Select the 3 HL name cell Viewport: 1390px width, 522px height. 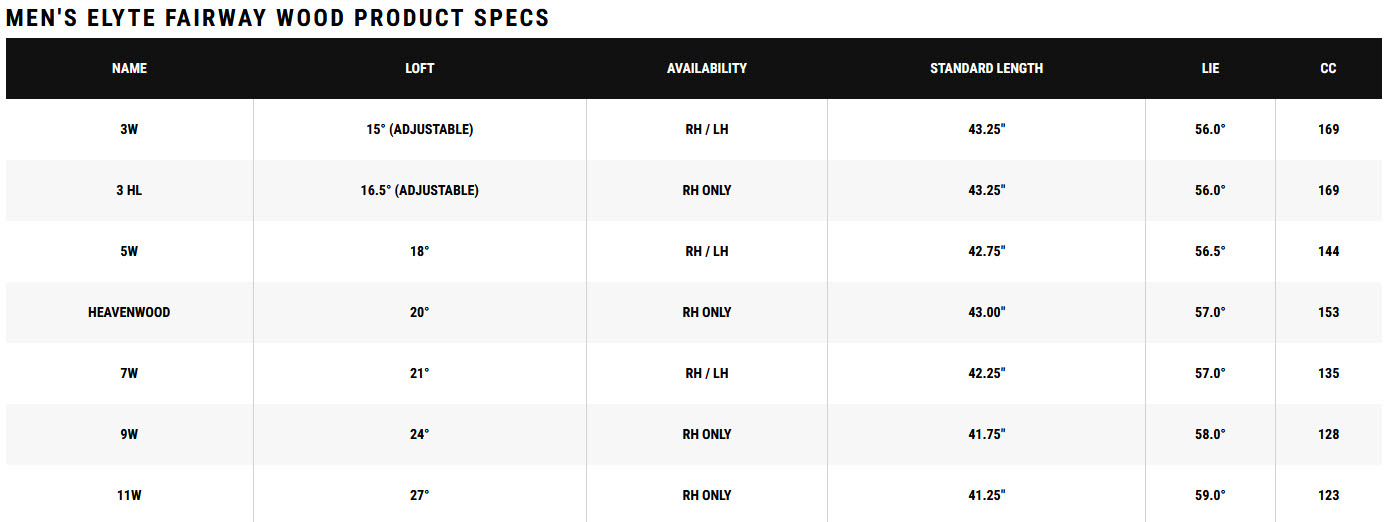(129, 191)
